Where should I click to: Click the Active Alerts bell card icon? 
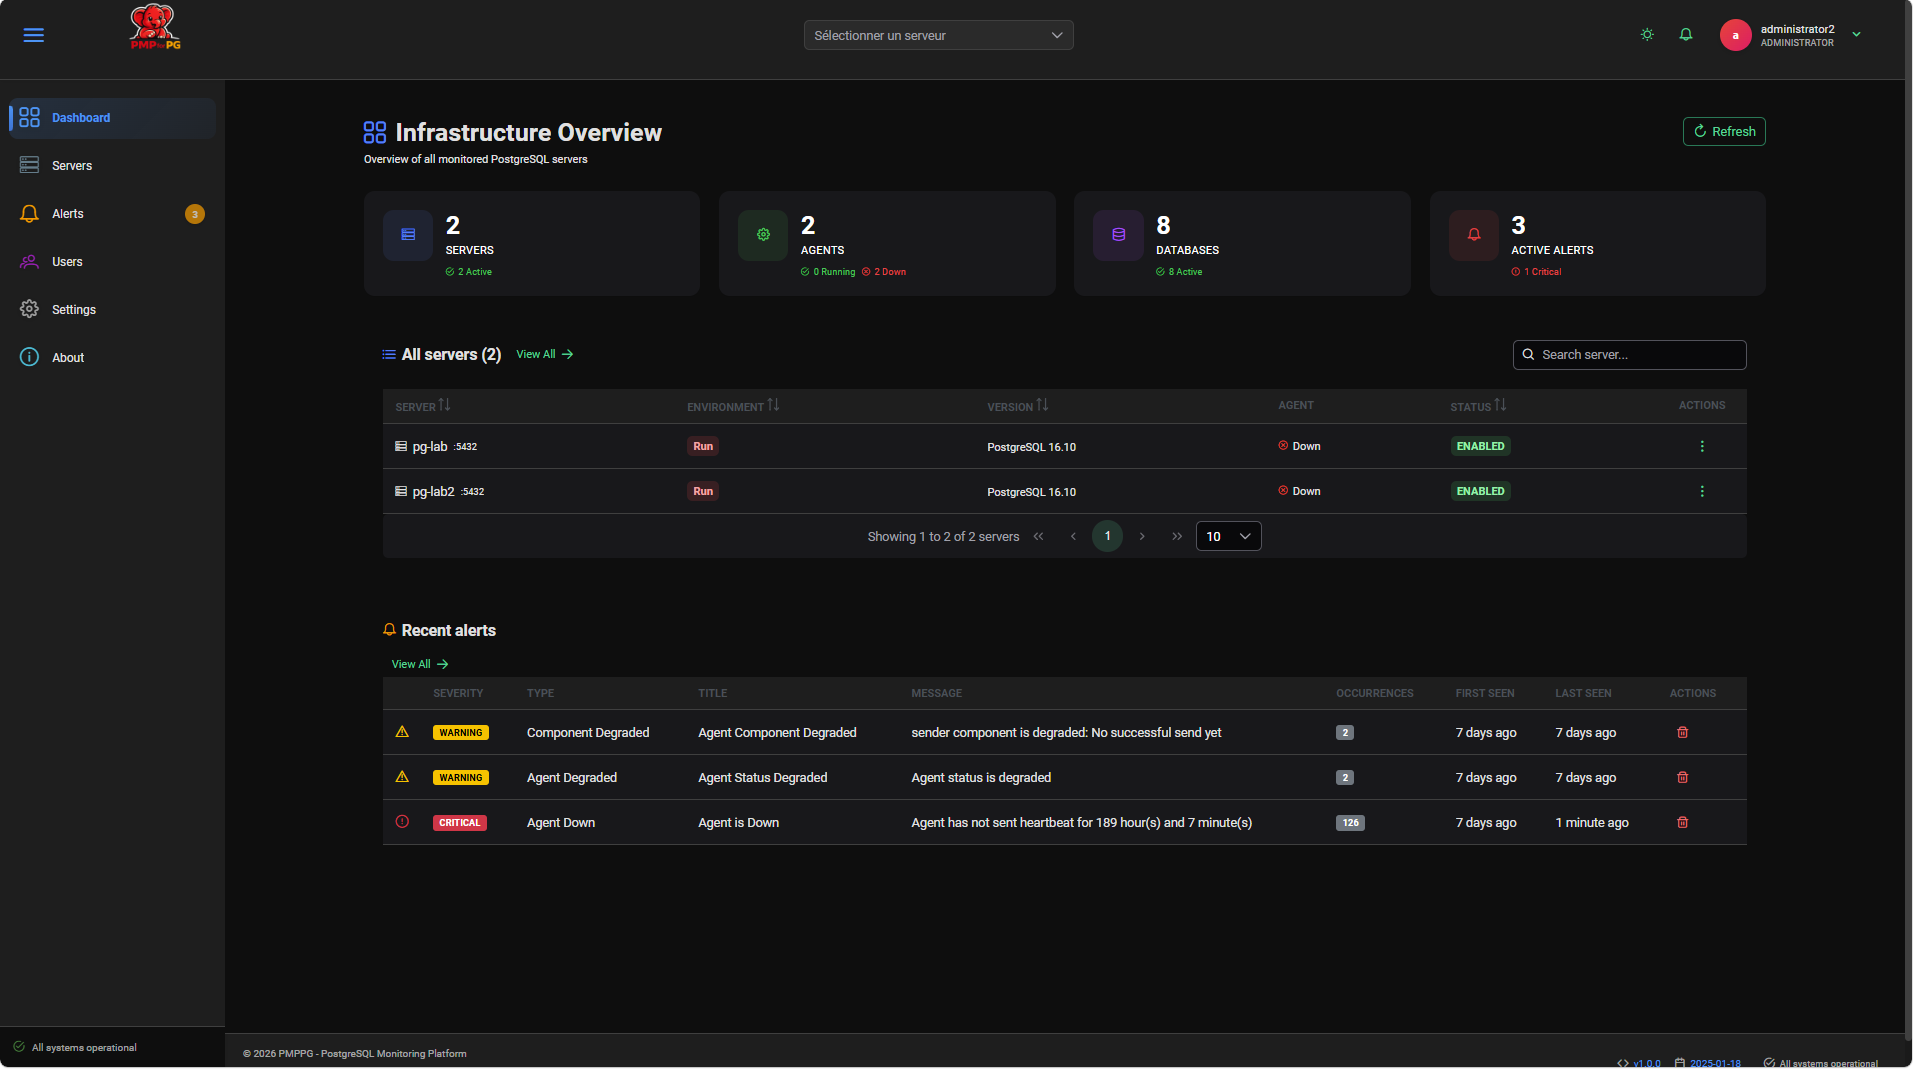point(1474,235)
